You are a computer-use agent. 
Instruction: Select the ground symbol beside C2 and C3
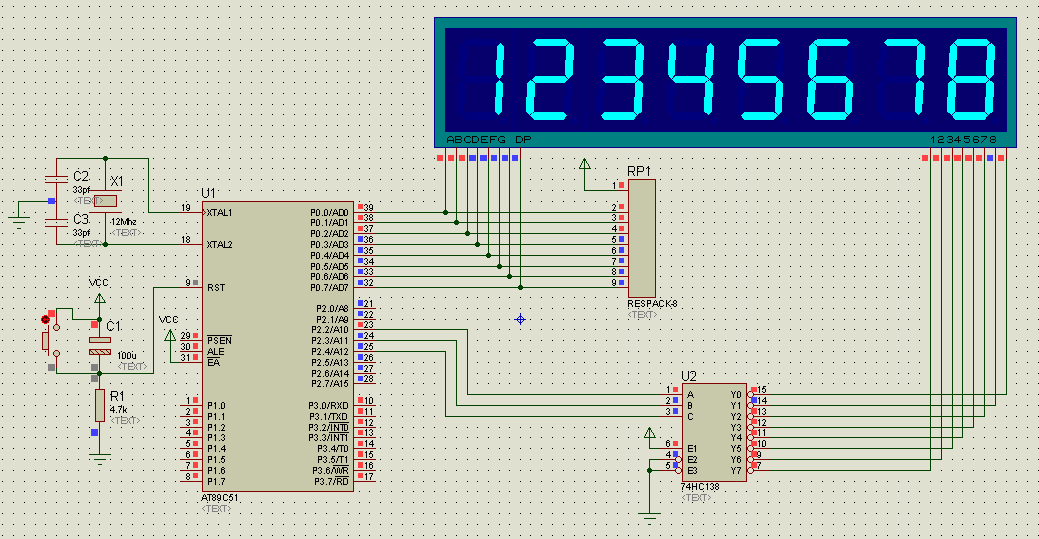18,222
